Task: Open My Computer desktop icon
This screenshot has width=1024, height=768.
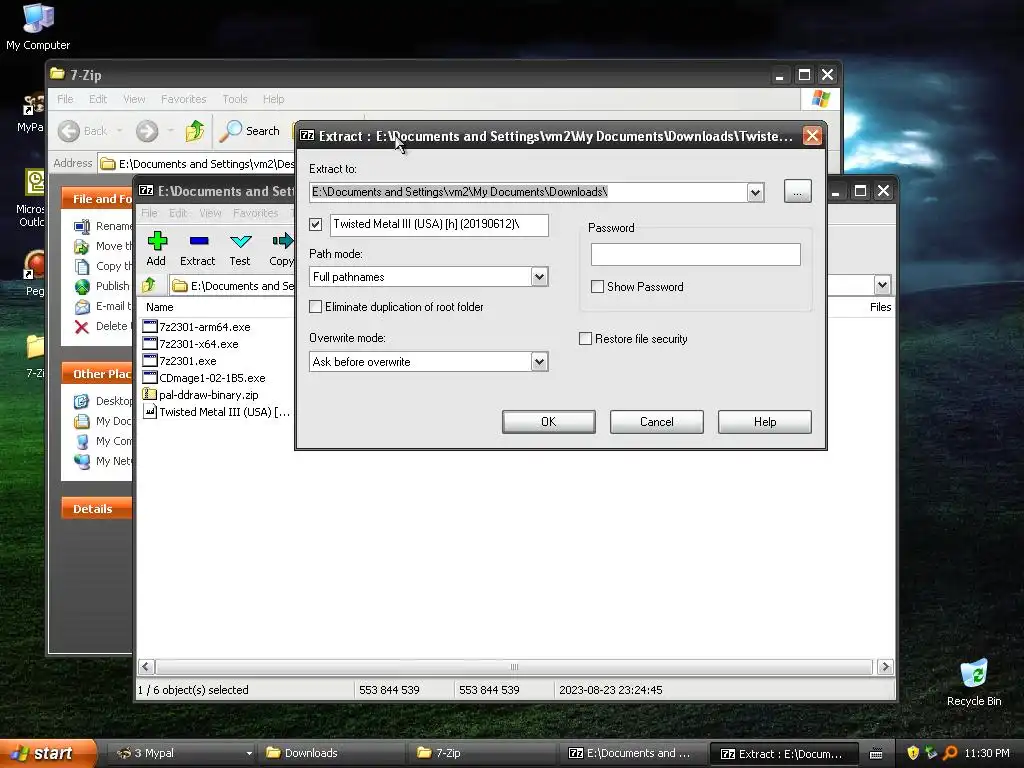Action: pyautogui.click(x=38, y=18)
